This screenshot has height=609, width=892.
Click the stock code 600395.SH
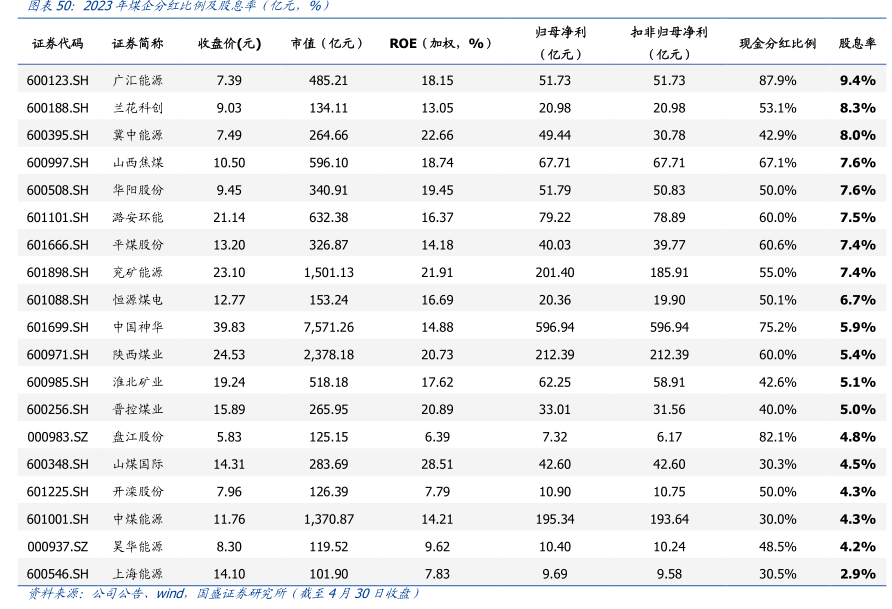[x=57, y=135]
